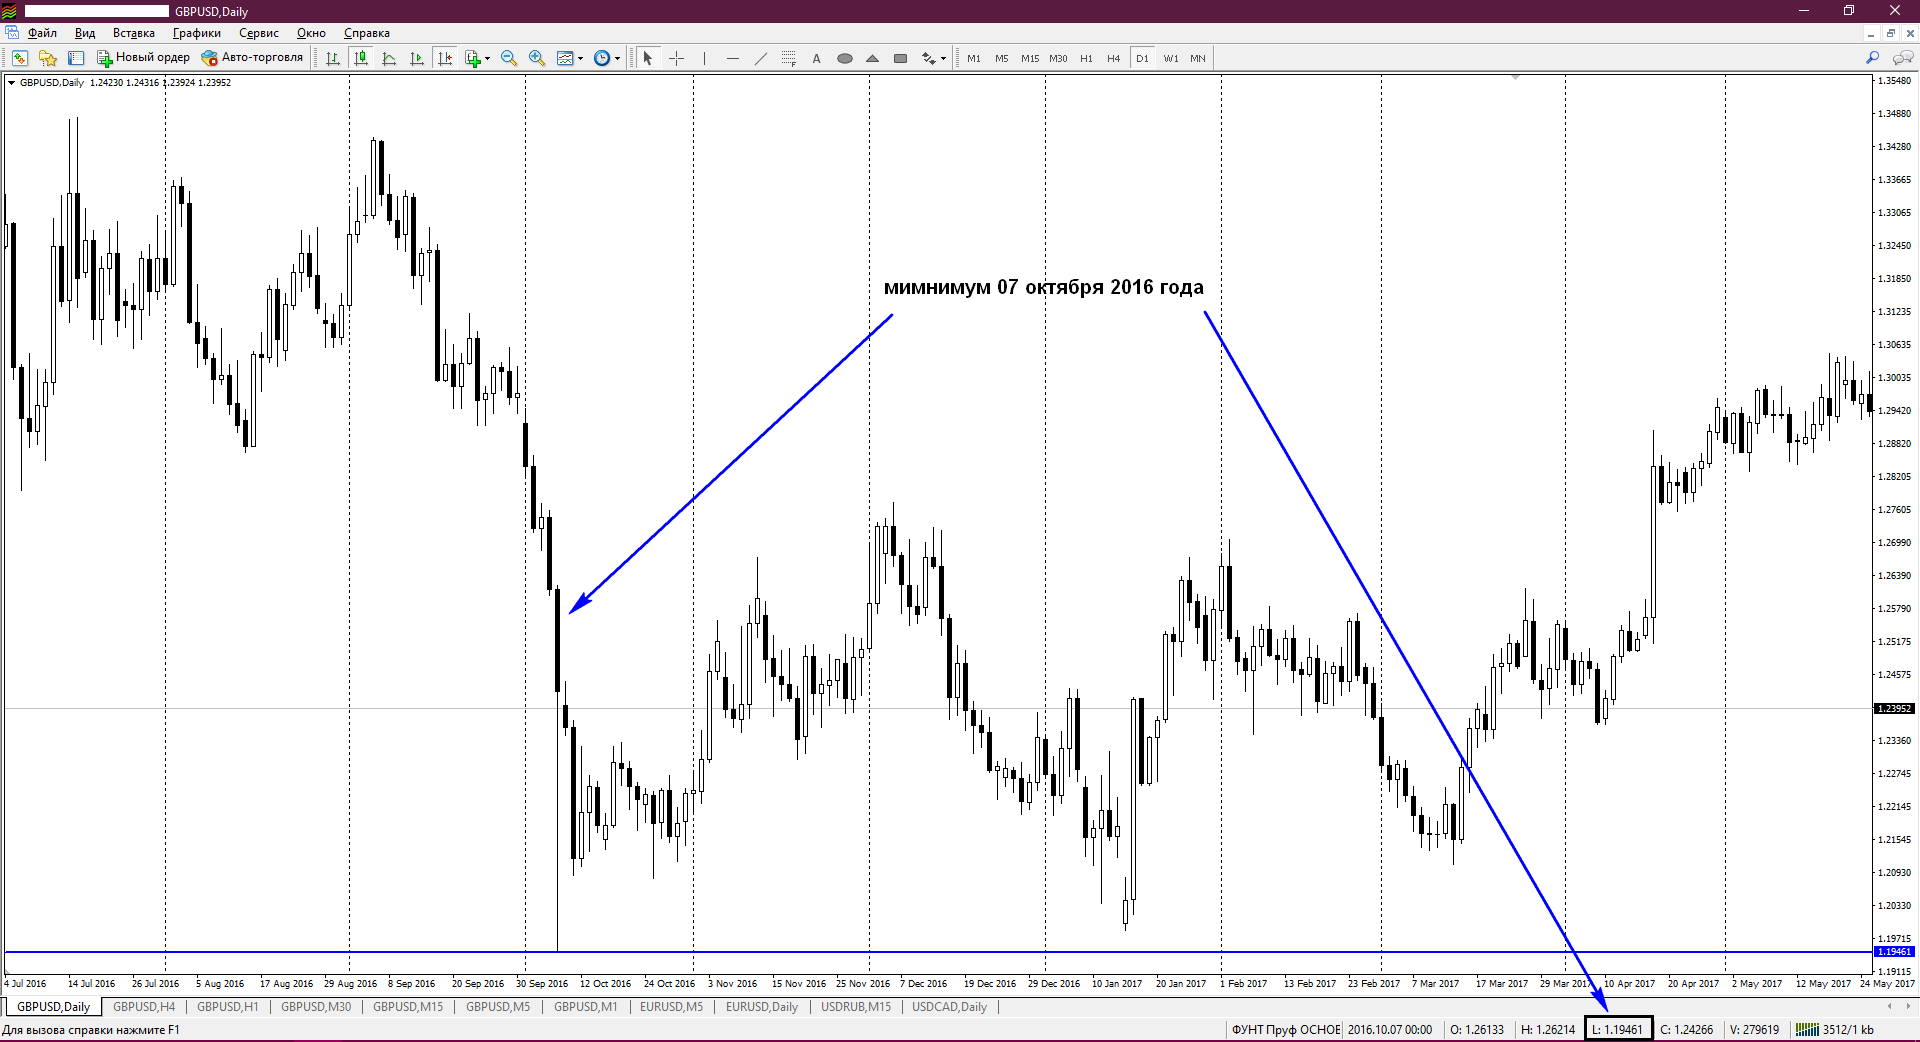
Task: Select the Vertical Line tool
Action: [x=704, y=58]
